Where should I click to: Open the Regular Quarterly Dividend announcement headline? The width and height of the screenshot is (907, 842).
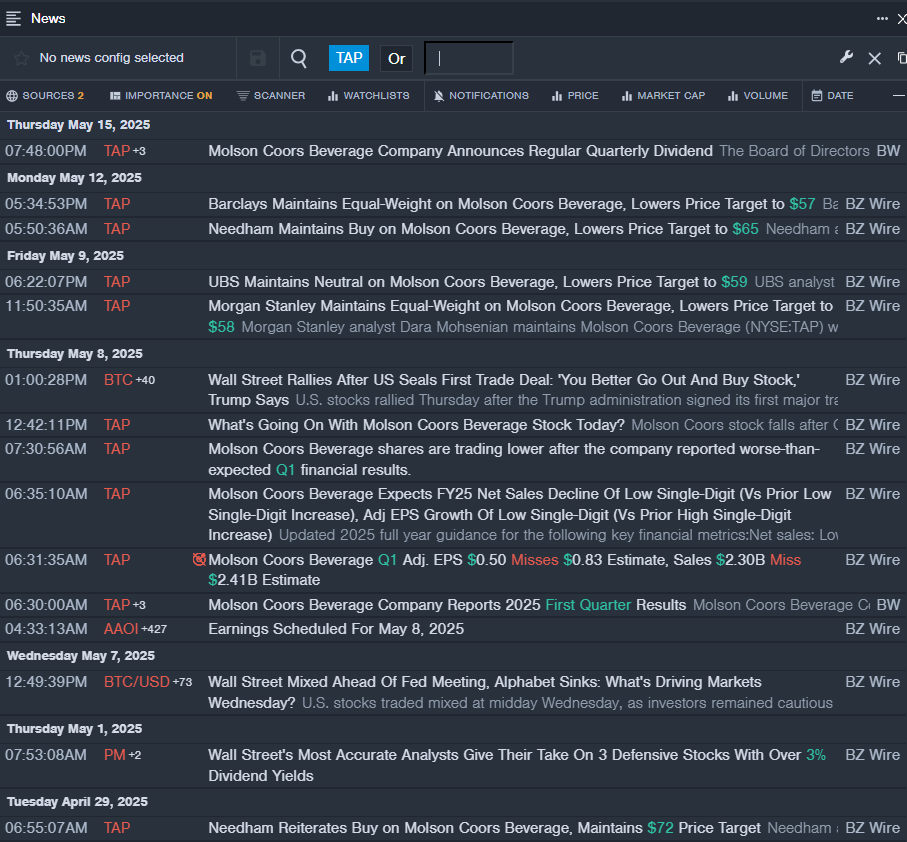click(460, 151)
